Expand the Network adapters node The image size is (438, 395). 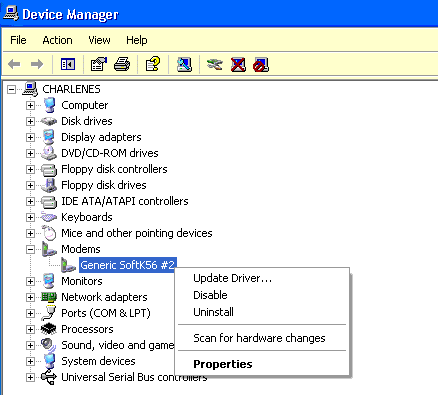tap(30, 297)
